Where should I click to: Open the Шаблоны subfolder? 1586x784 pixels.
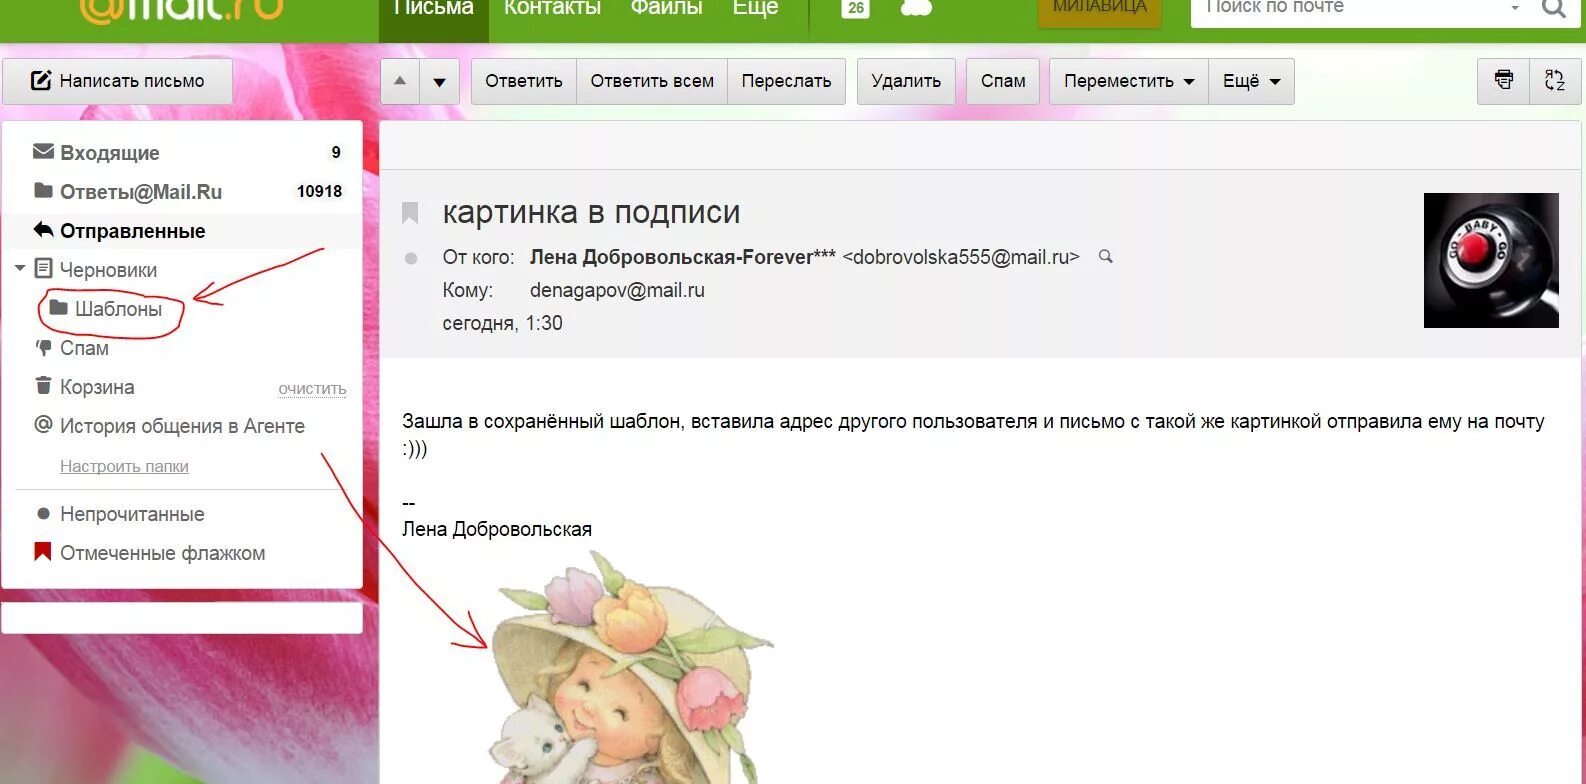118,309
